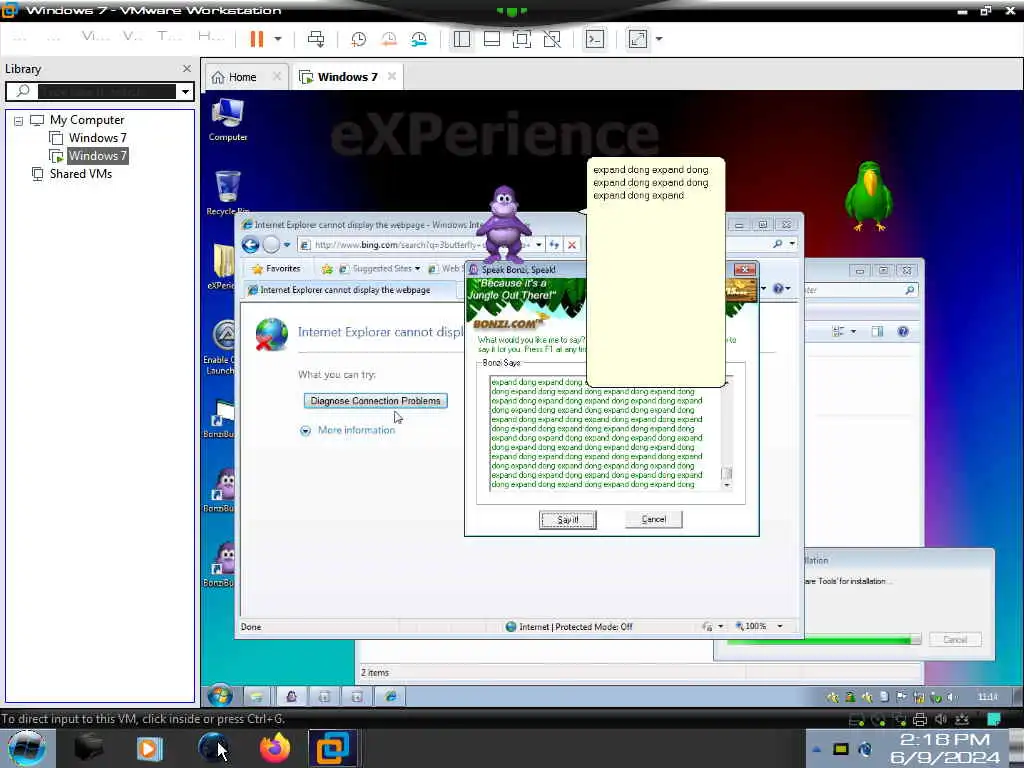
Task: Click the Internet Explorer guest taskbar button
Action: coord(390,697)
